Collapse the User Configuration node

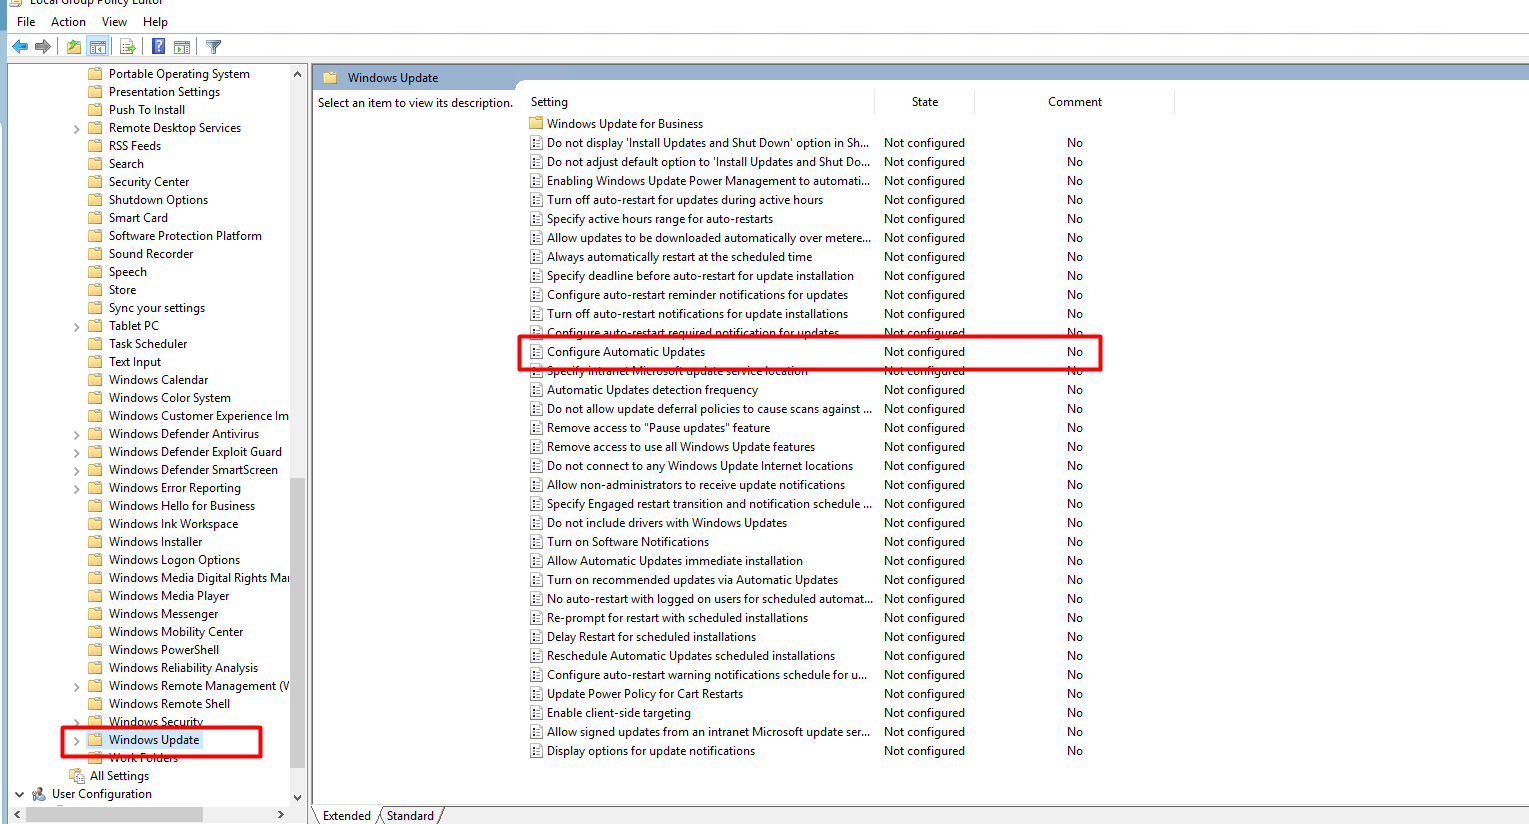19,794
